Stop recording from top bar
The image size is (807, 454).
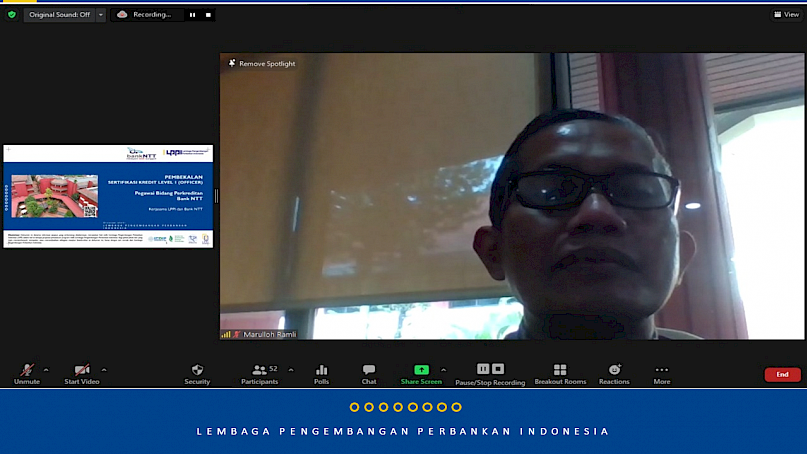click(x=208, y=15)
